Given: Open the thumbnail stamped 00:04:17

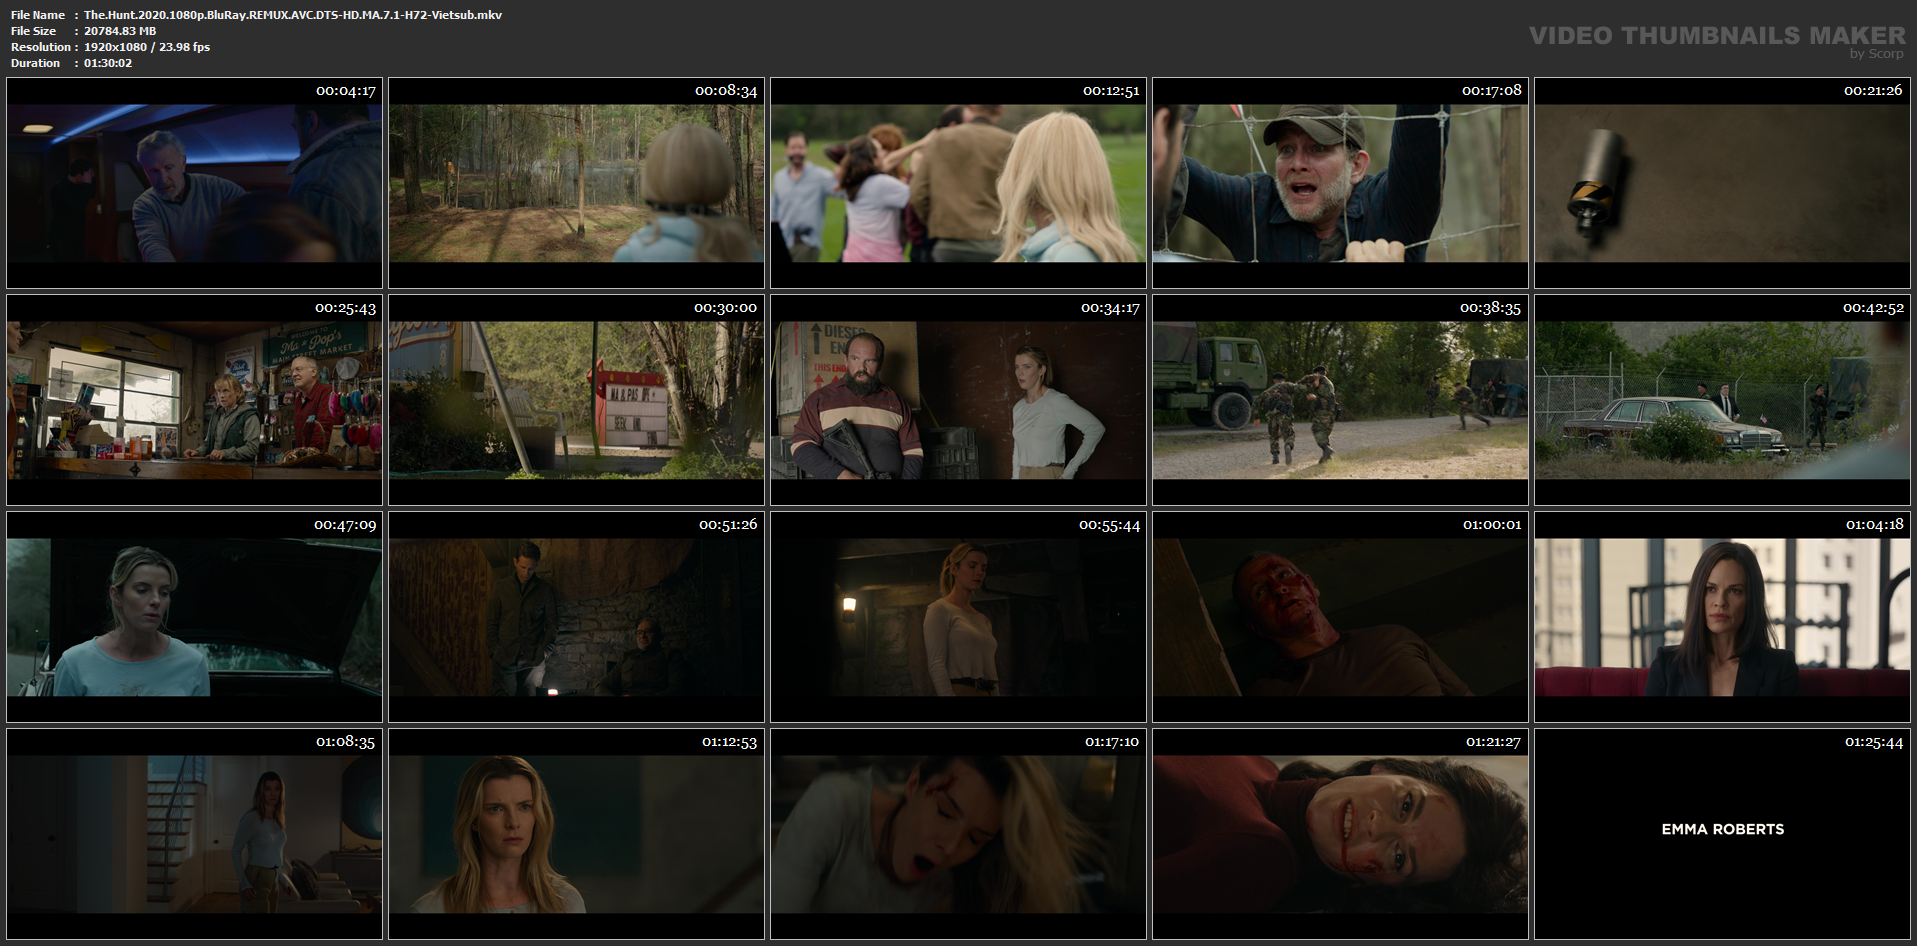Looking at the screenshot, I should 194,183.
